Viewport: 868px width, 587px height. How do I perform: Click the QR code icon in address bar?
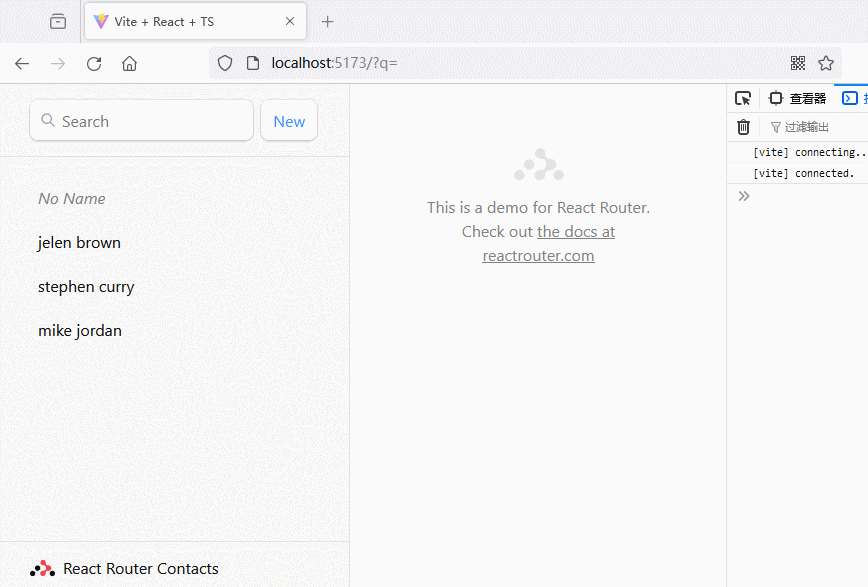pyautogui.click(x=797, y=63)
